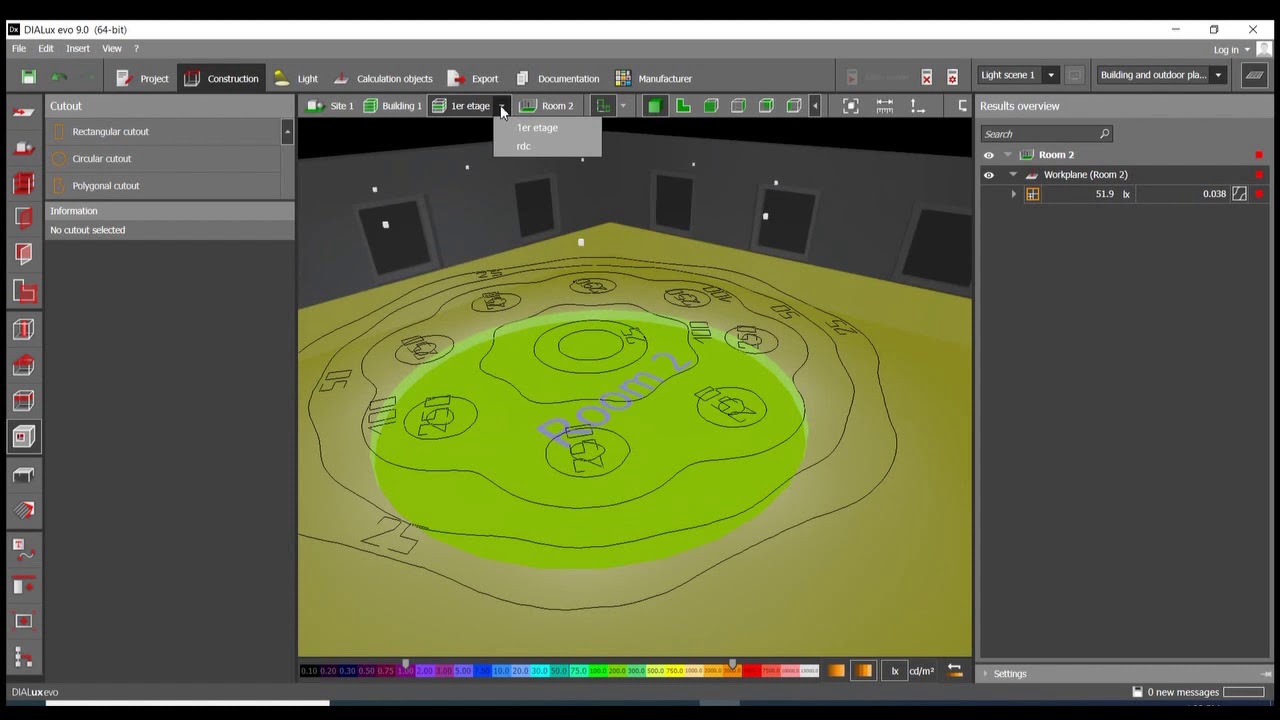This screenshot has height=720, width=1280.
Task: Click the text labeling sidebar icon
Action: (23, 548)
